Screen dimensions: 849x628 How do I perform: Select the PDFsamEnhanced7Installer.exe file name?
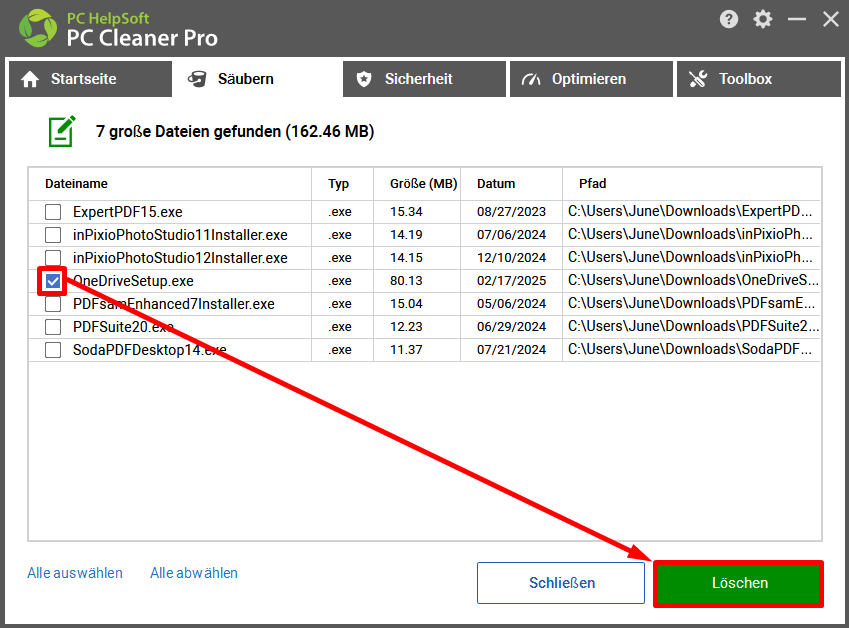(174, 304)
